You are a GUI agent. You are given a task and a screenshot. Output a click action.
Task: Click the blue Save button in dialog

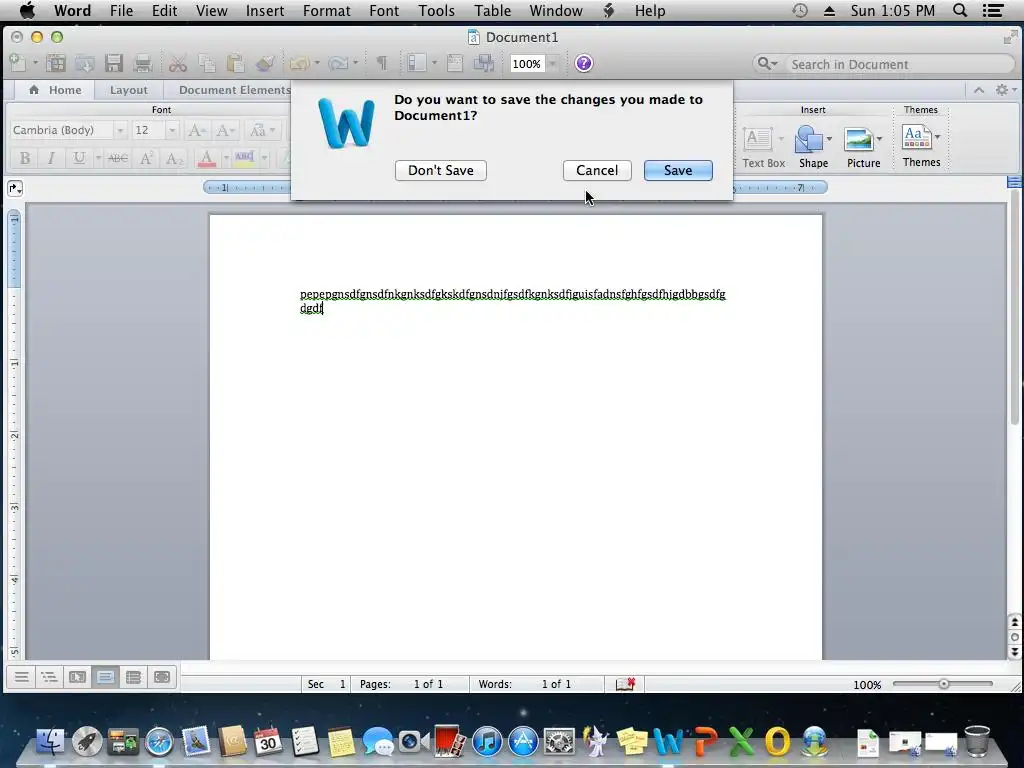click(678, 170)
